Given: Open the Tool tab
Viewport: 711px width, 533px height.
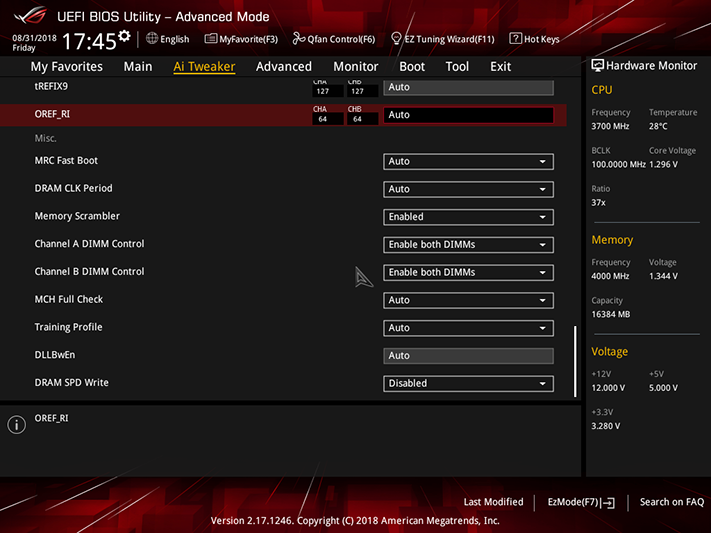Looking at the screenshot, I should (457, 67).
